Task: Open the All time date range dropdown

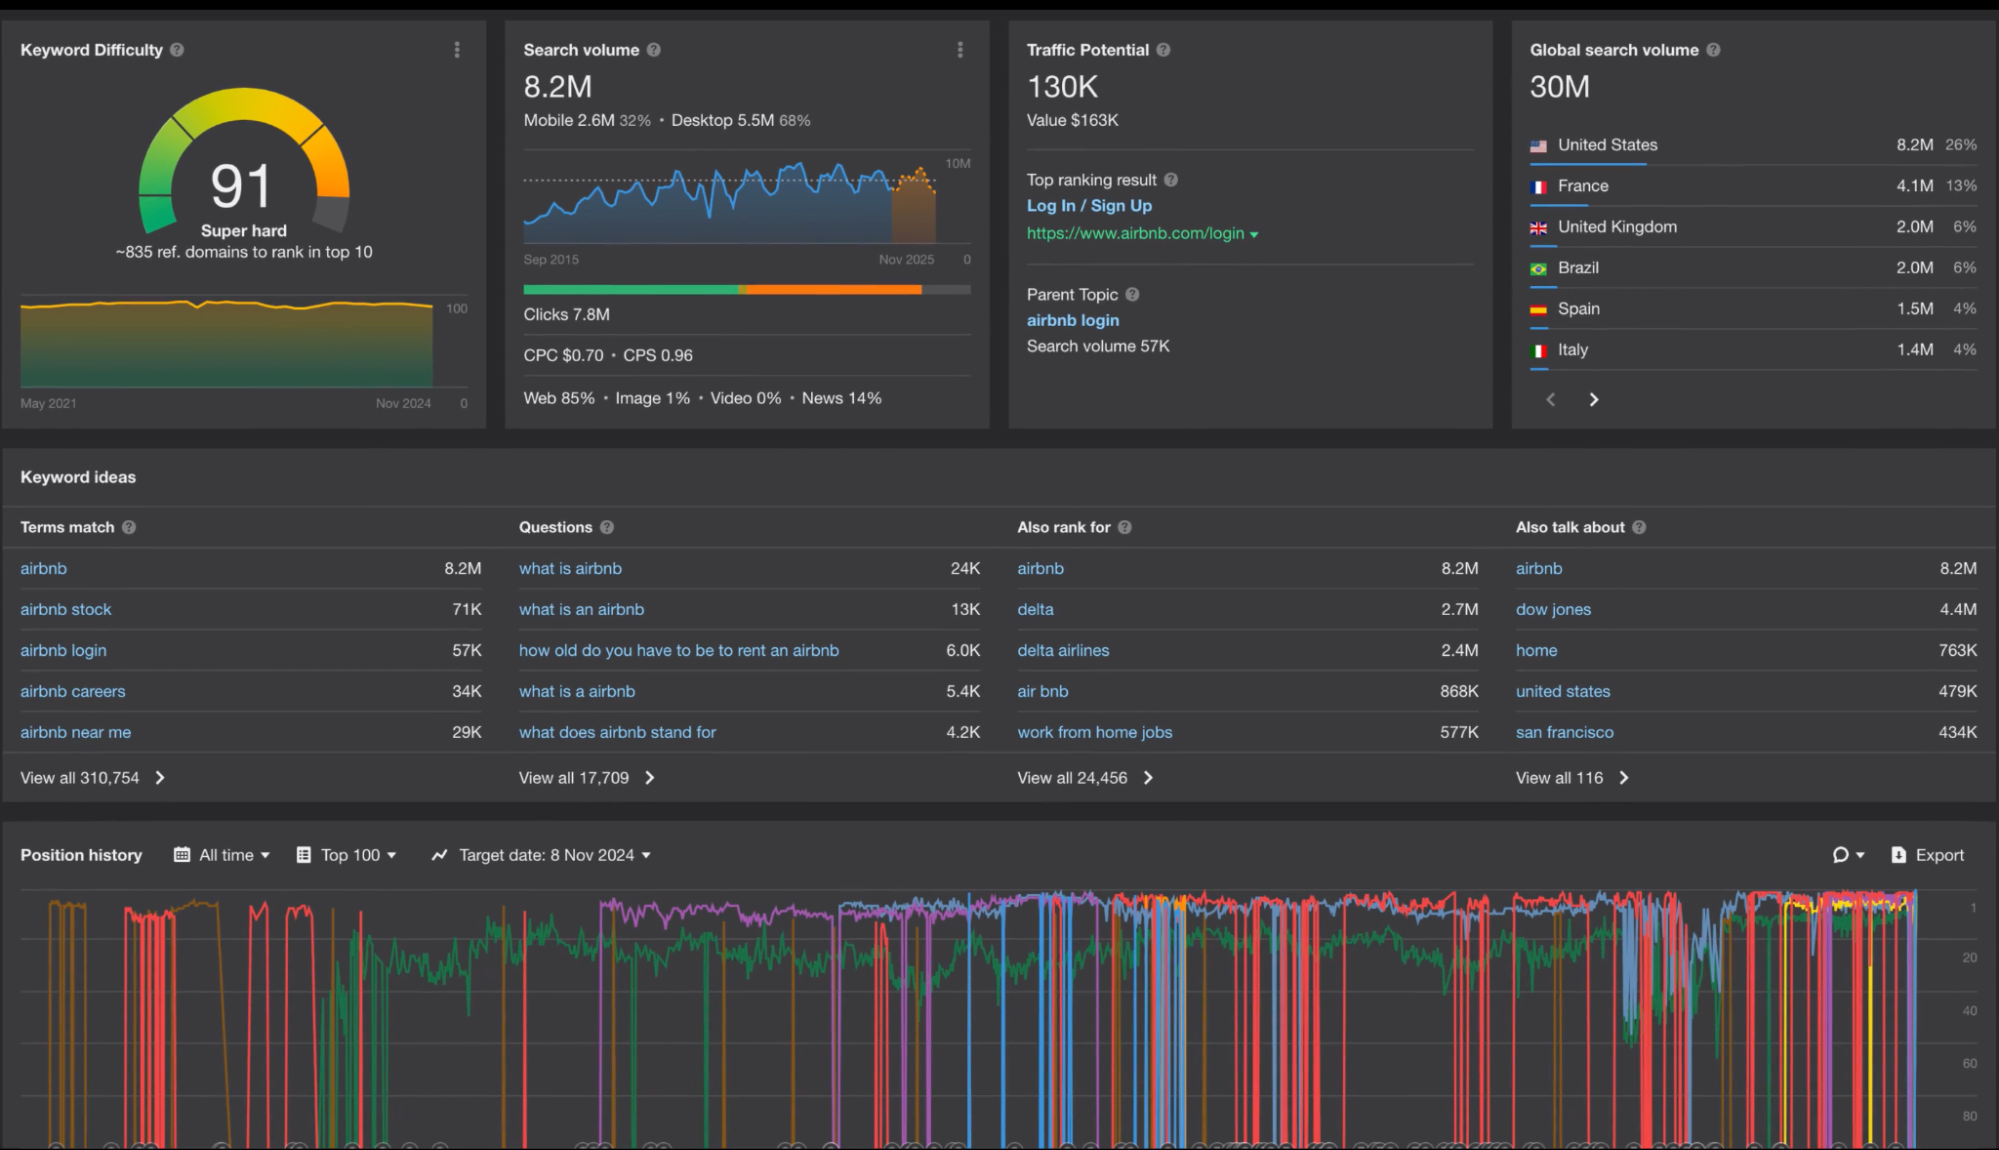Action: (222, 855)
